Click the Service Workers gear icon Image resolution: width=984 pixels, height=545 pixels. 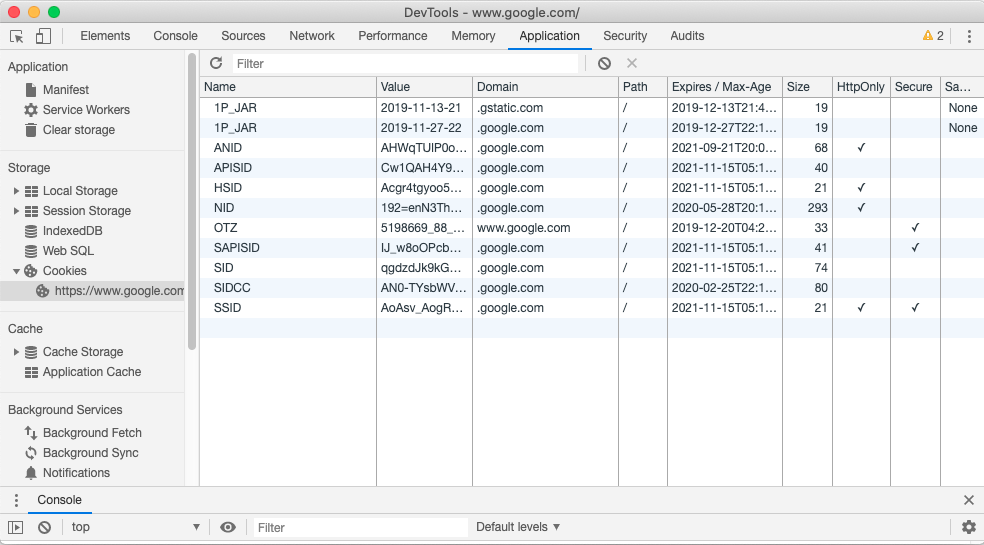tap(31, 110)
